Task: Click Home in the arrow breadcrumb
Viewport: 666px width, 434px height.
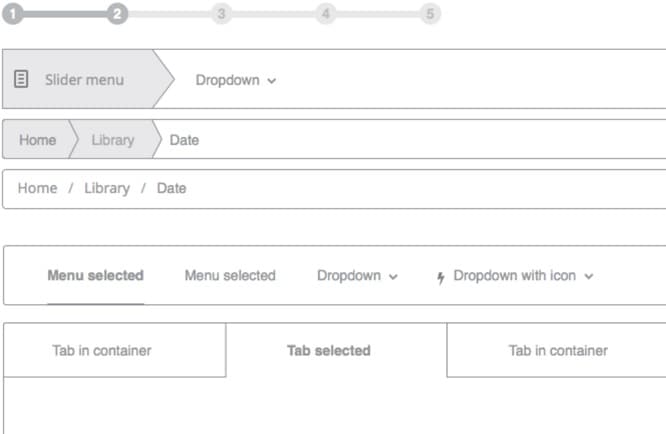Action: point(37,140)
